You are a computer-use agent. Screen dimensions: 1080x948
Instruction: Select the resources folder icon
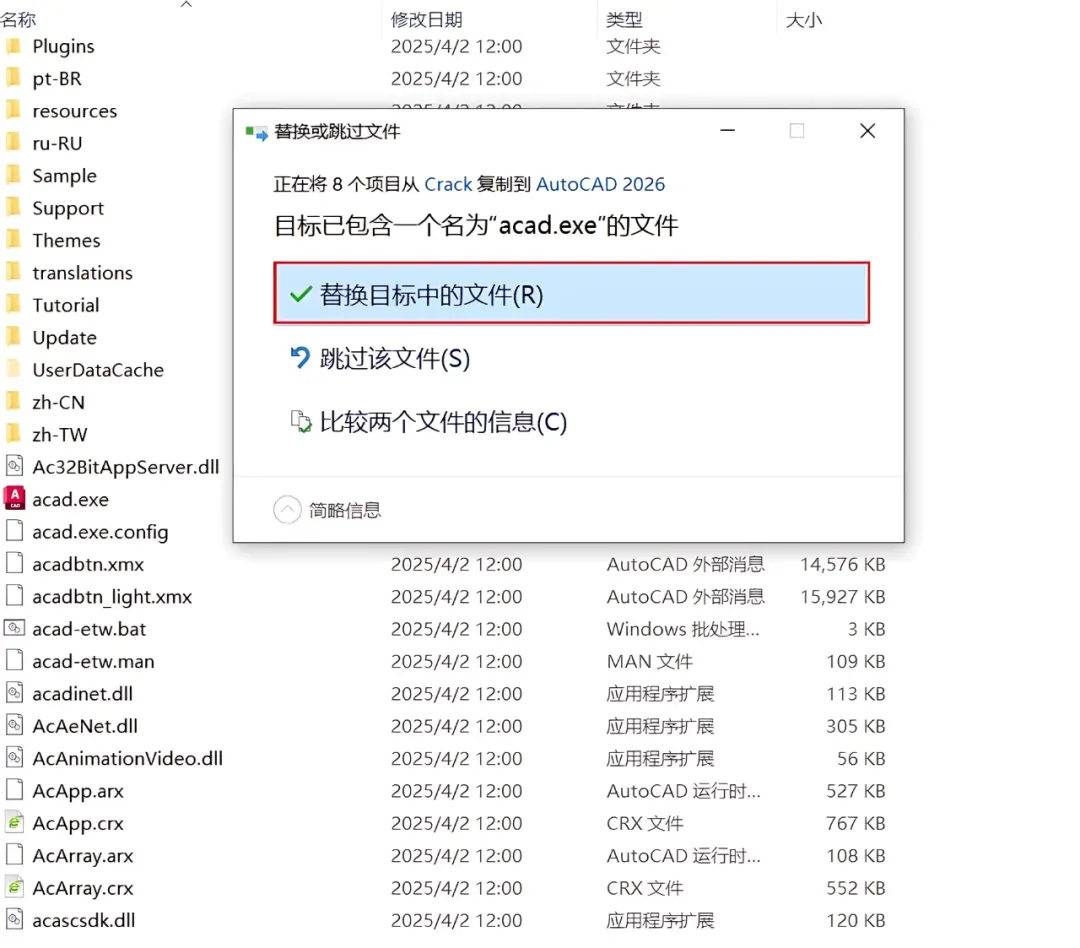[x=14, y=110]
